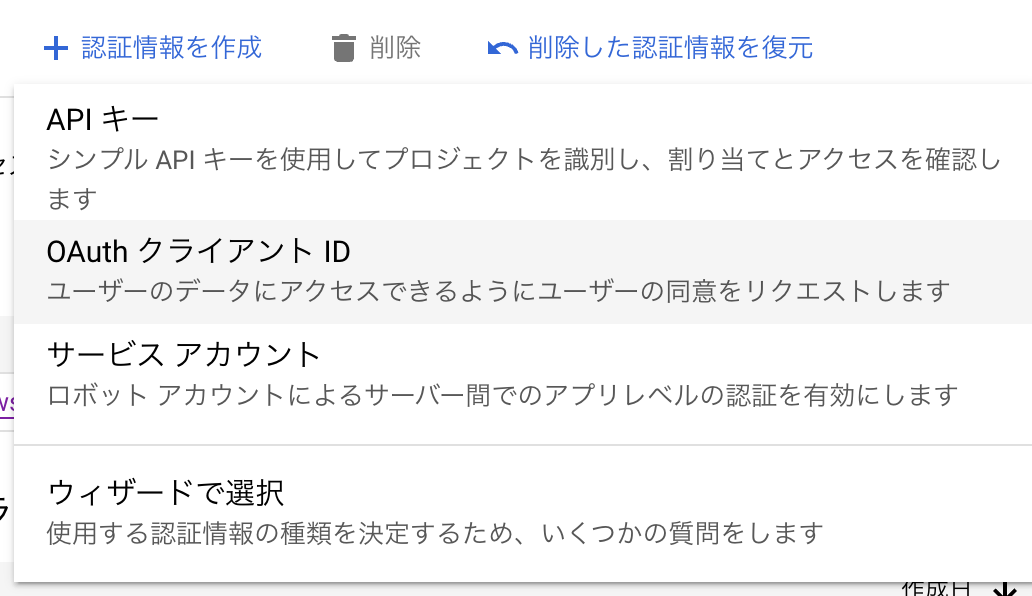The height and width of the screenshot is (596, 1032).
Task: Click the ます line under API キー description
Action: pos(70,199)
